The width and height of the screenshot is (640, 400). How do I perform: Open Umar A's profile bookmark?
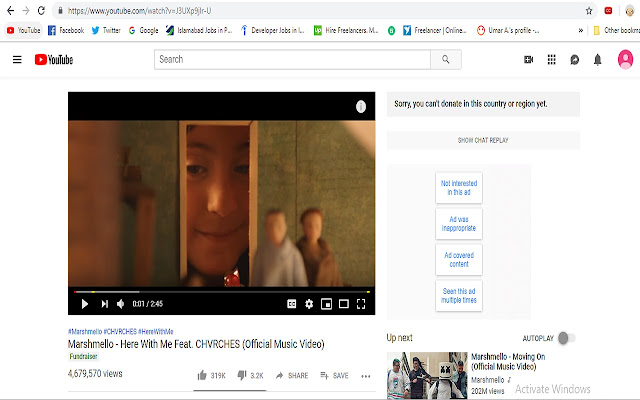click(508, 30)
